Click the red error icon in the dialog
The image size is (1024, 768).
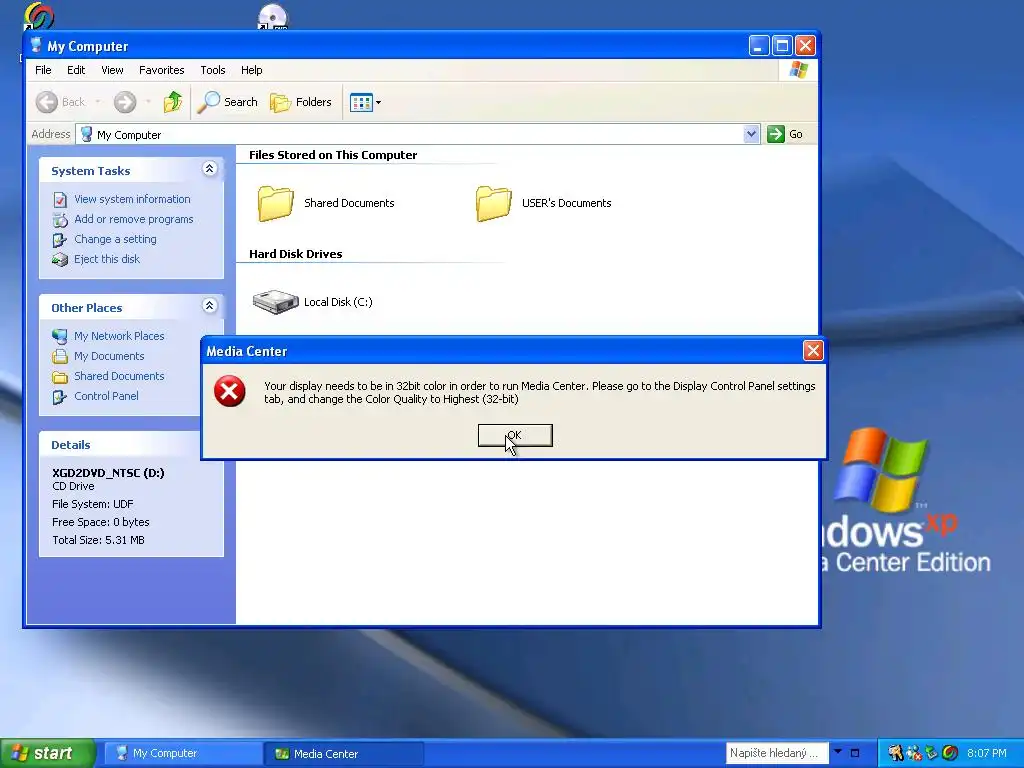pyautogui.click(x=230, y=391)
